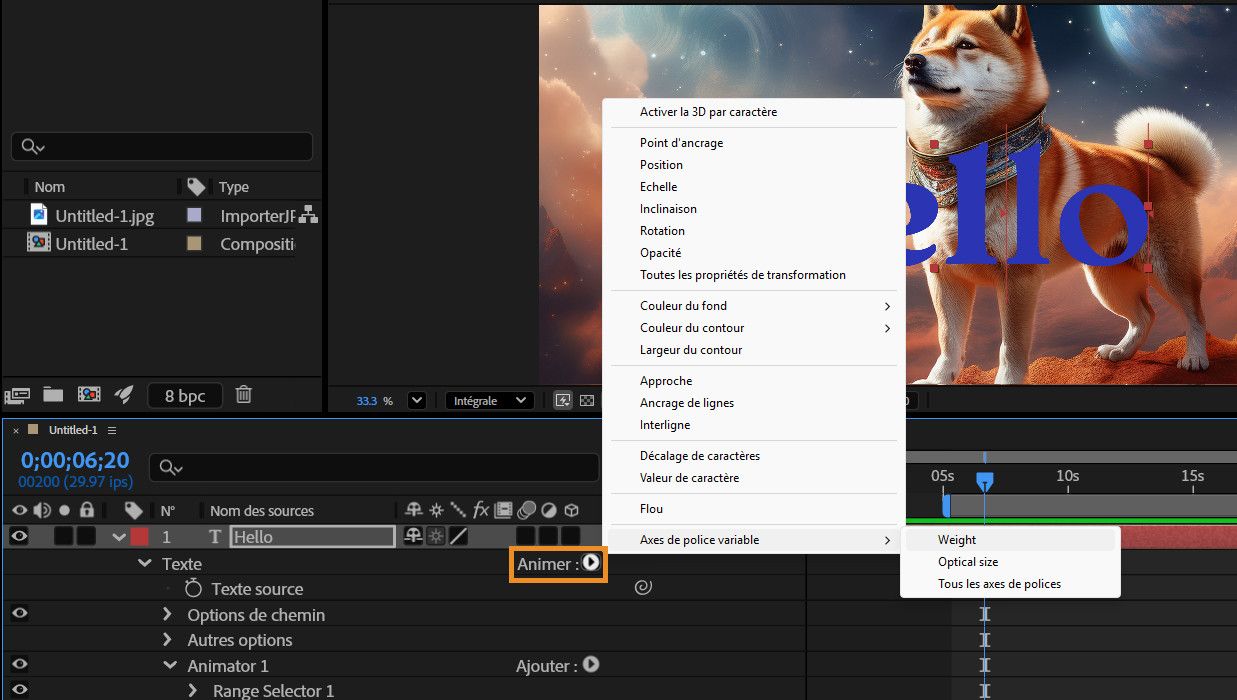The height and width of the screenshot is (700, 1237).
Task: Click the expression pick whip spiral icon
Action: click(643, 588)
